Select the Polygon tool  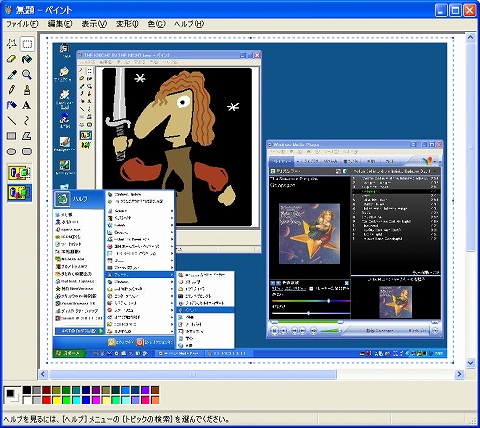(x=27, y=136)
